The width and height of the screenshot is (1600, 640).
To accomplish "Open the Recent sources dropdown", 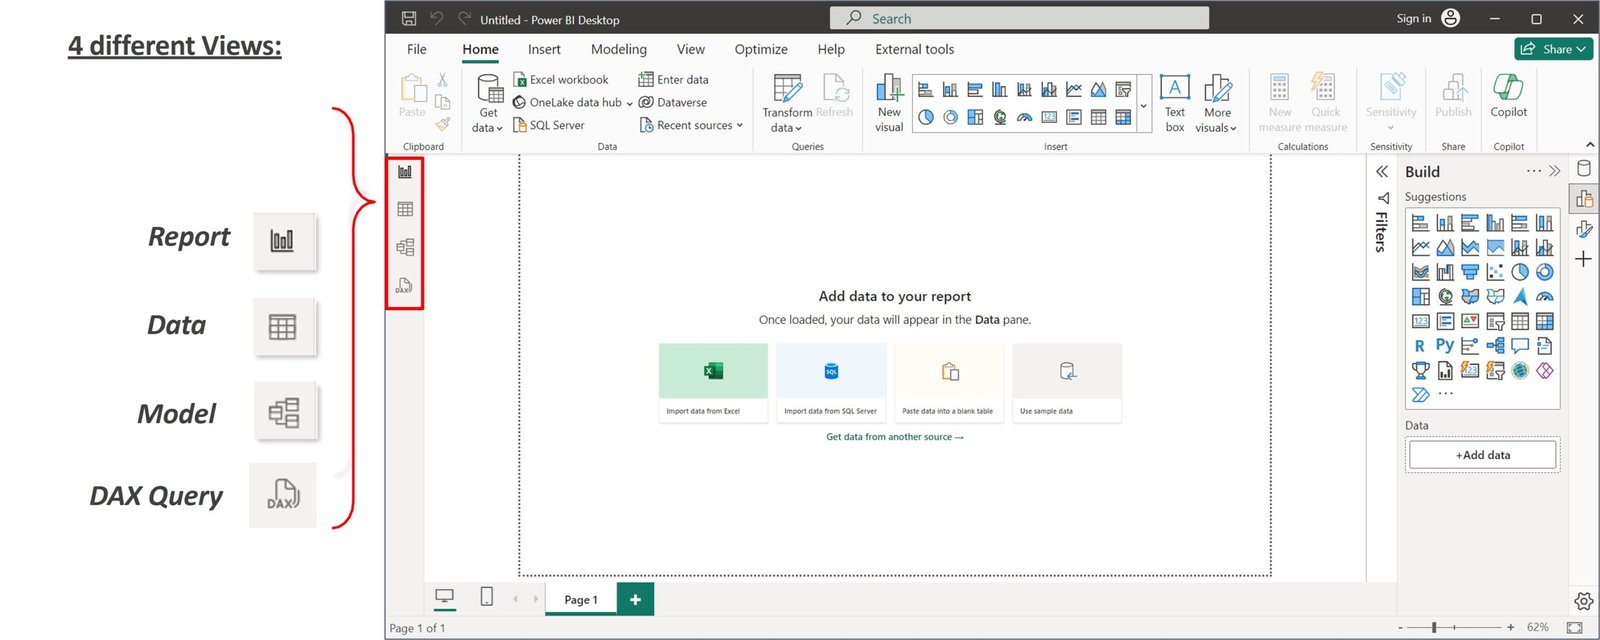I will click(740, 126).
